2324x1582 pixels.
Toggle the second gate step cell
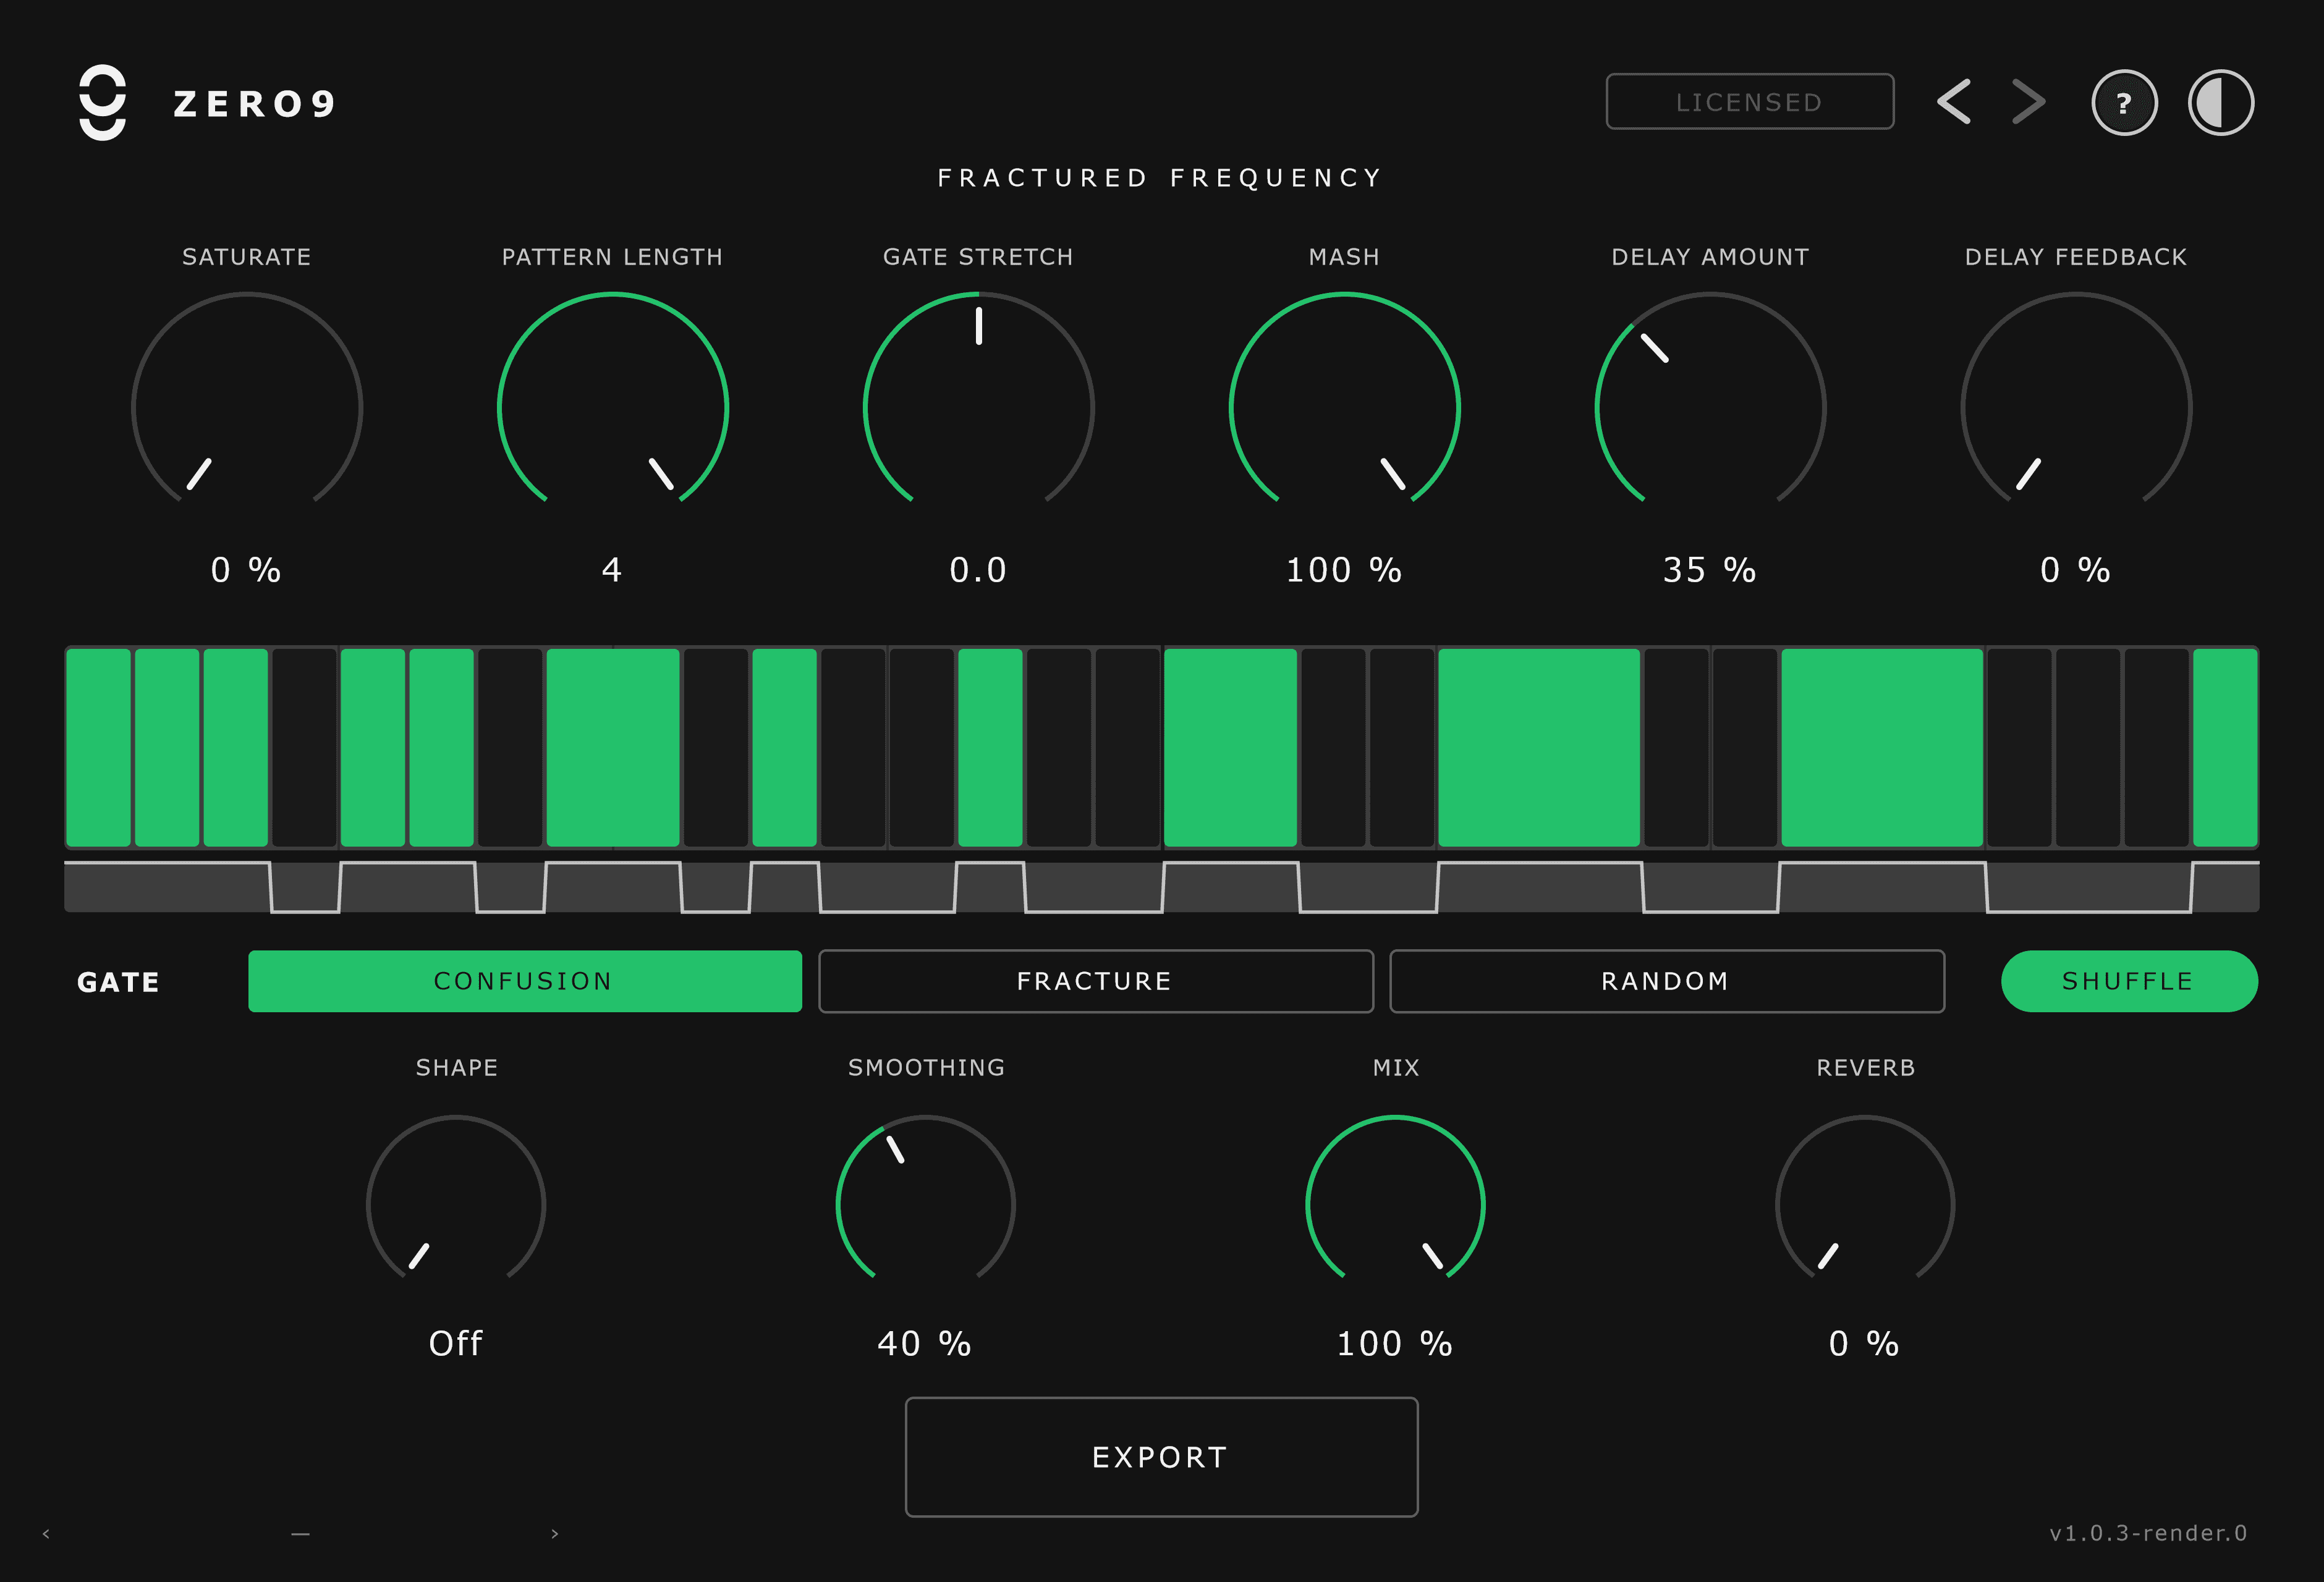pos(167,748)
